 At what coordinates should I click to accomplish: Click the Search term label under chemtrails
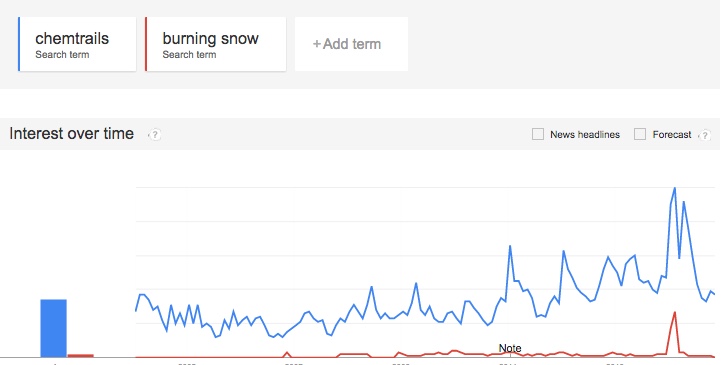click(62, 55)
